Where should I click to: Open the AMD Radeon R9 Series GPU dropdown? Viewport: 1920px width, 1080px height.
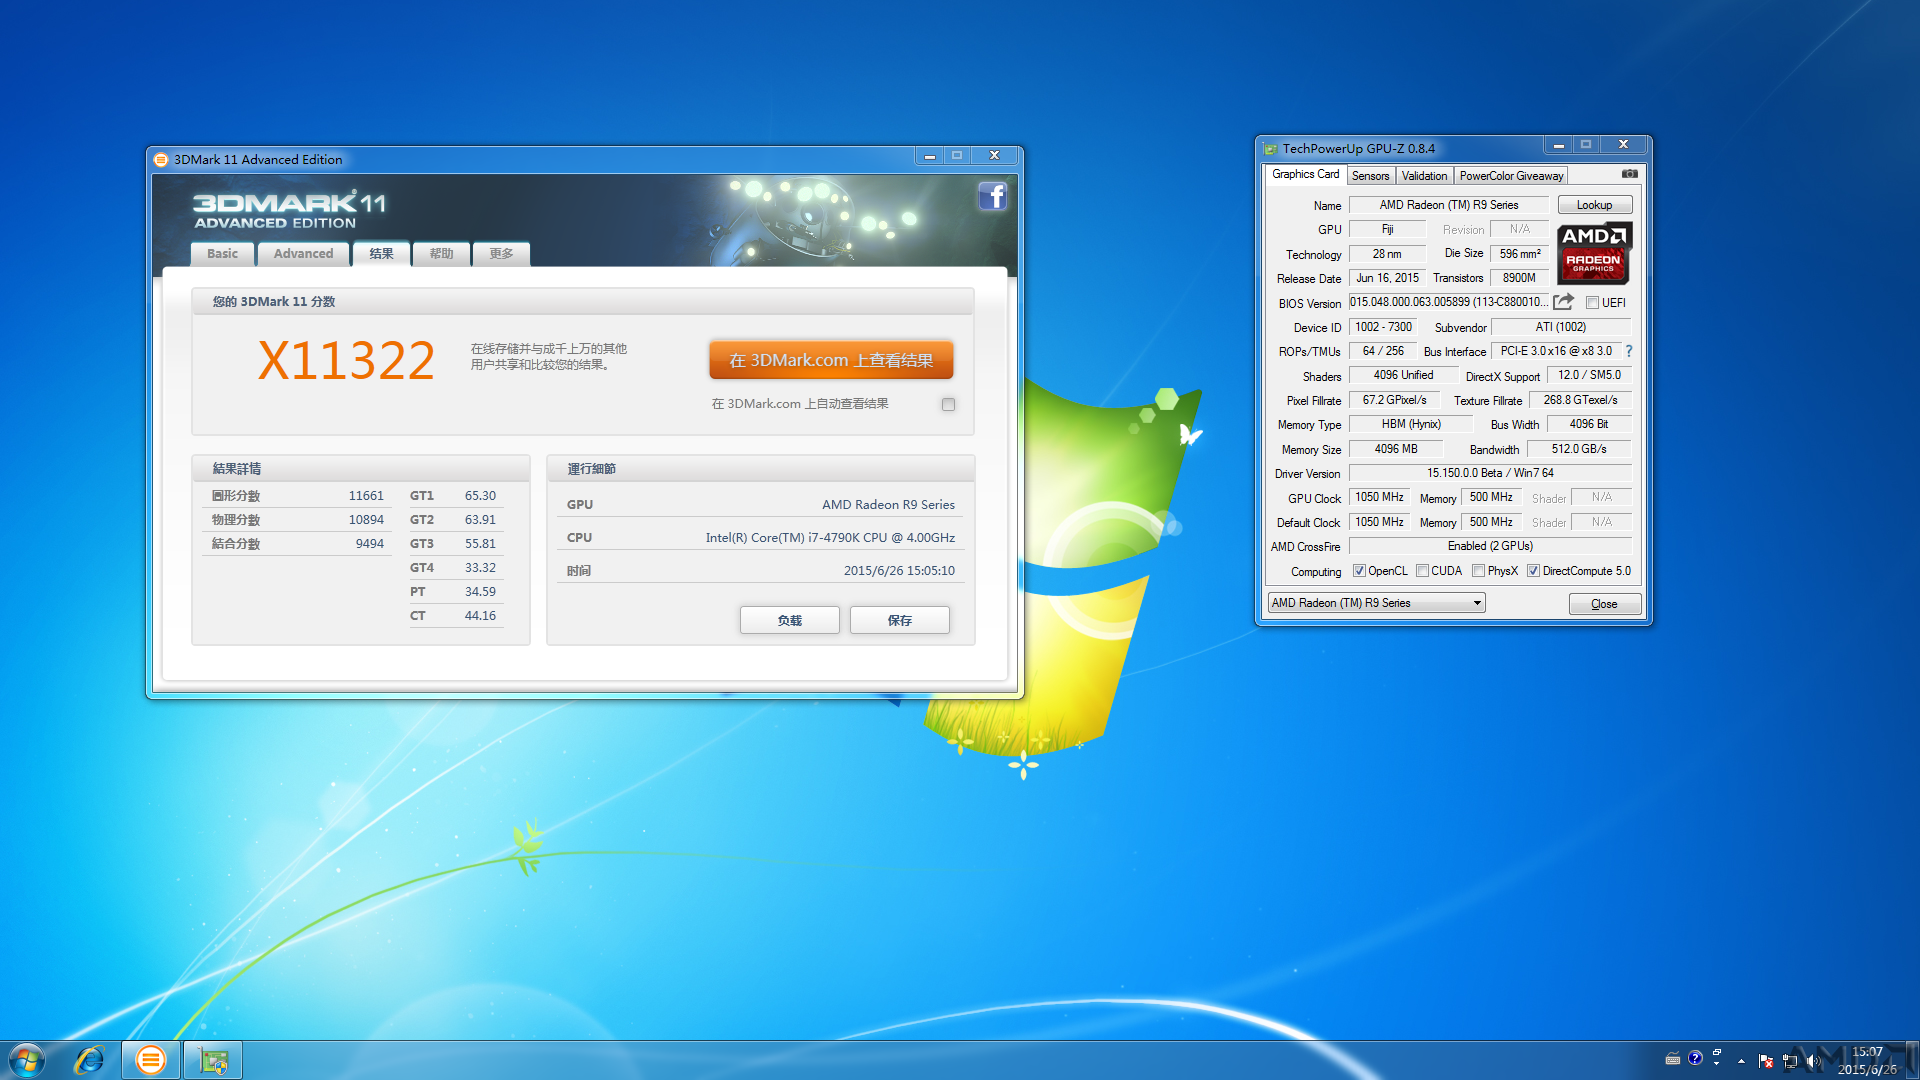1376,603
